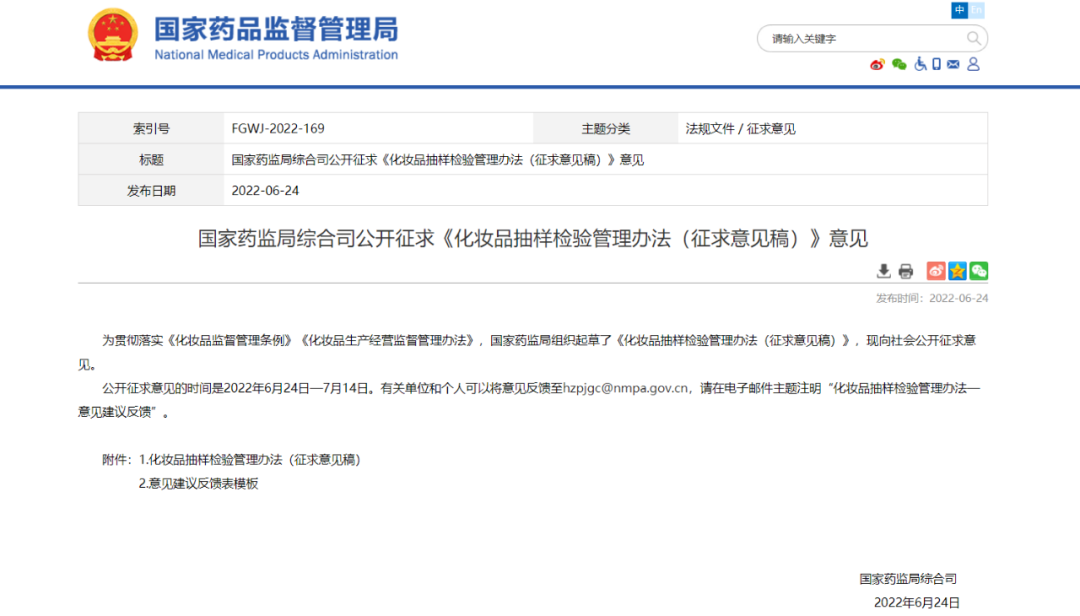The image size is (1080, 616).
Task: Click the 法规文件 / 征求意见 category text
Action: point(740,129)
